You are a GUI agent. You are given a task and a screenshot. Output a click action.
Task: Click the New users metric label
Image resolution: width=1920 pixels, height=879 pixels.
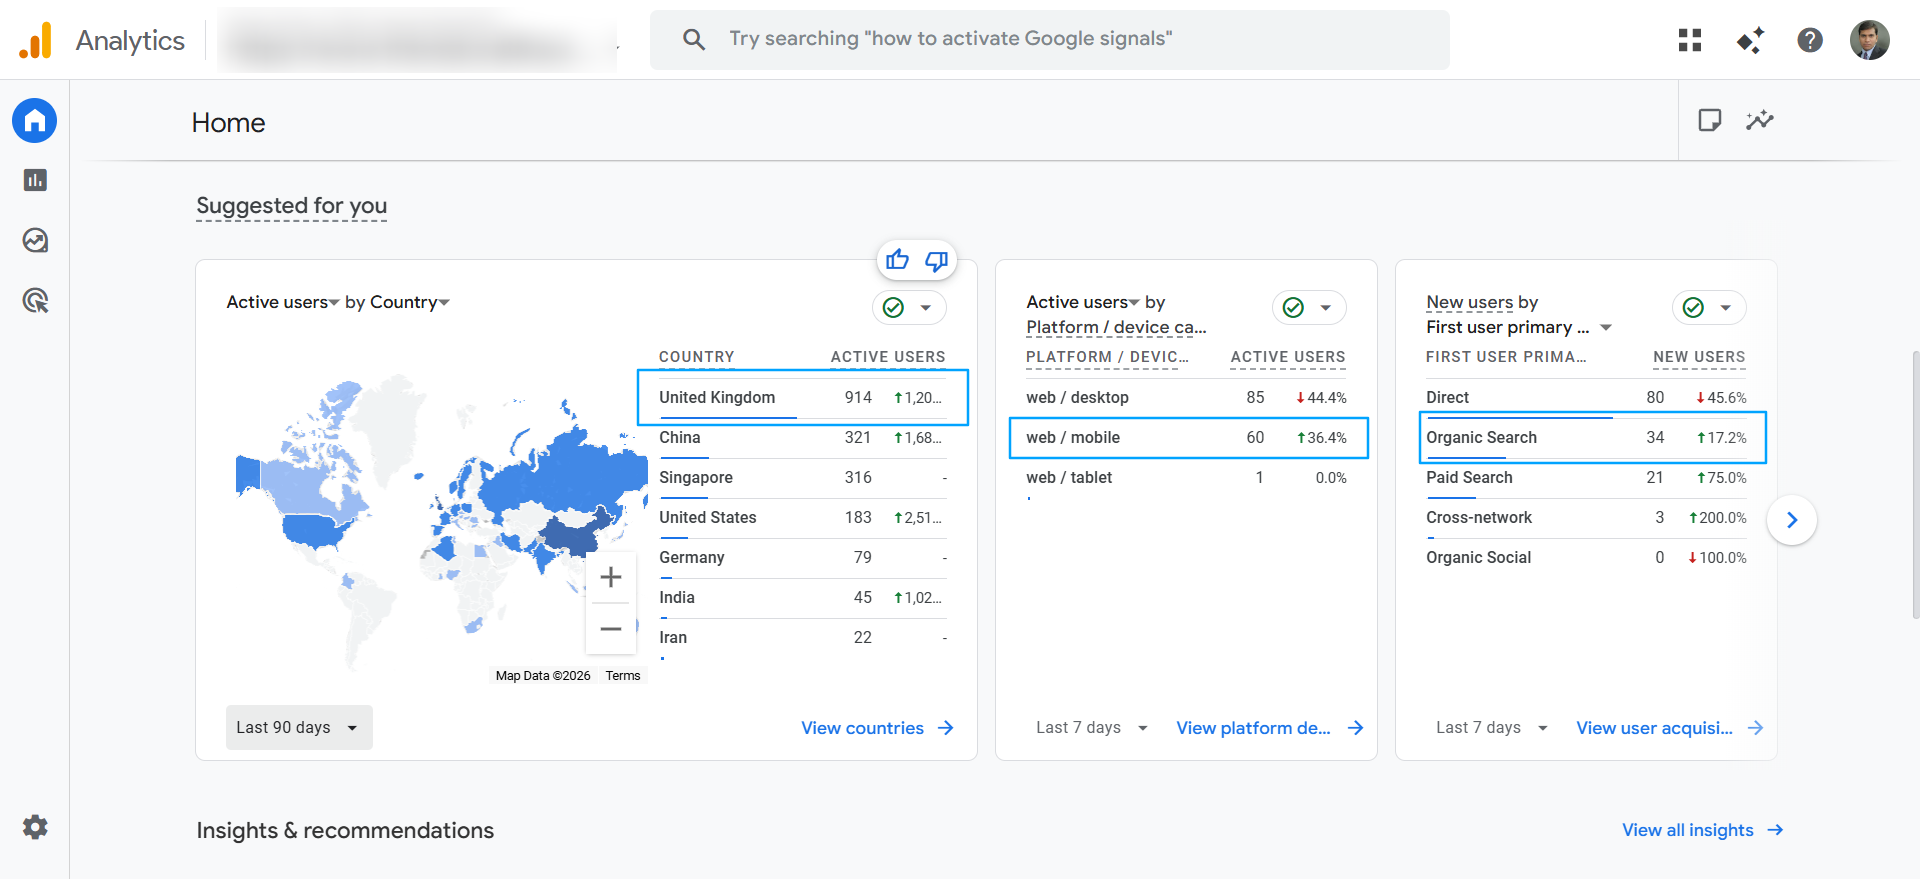coord(1469,302)
